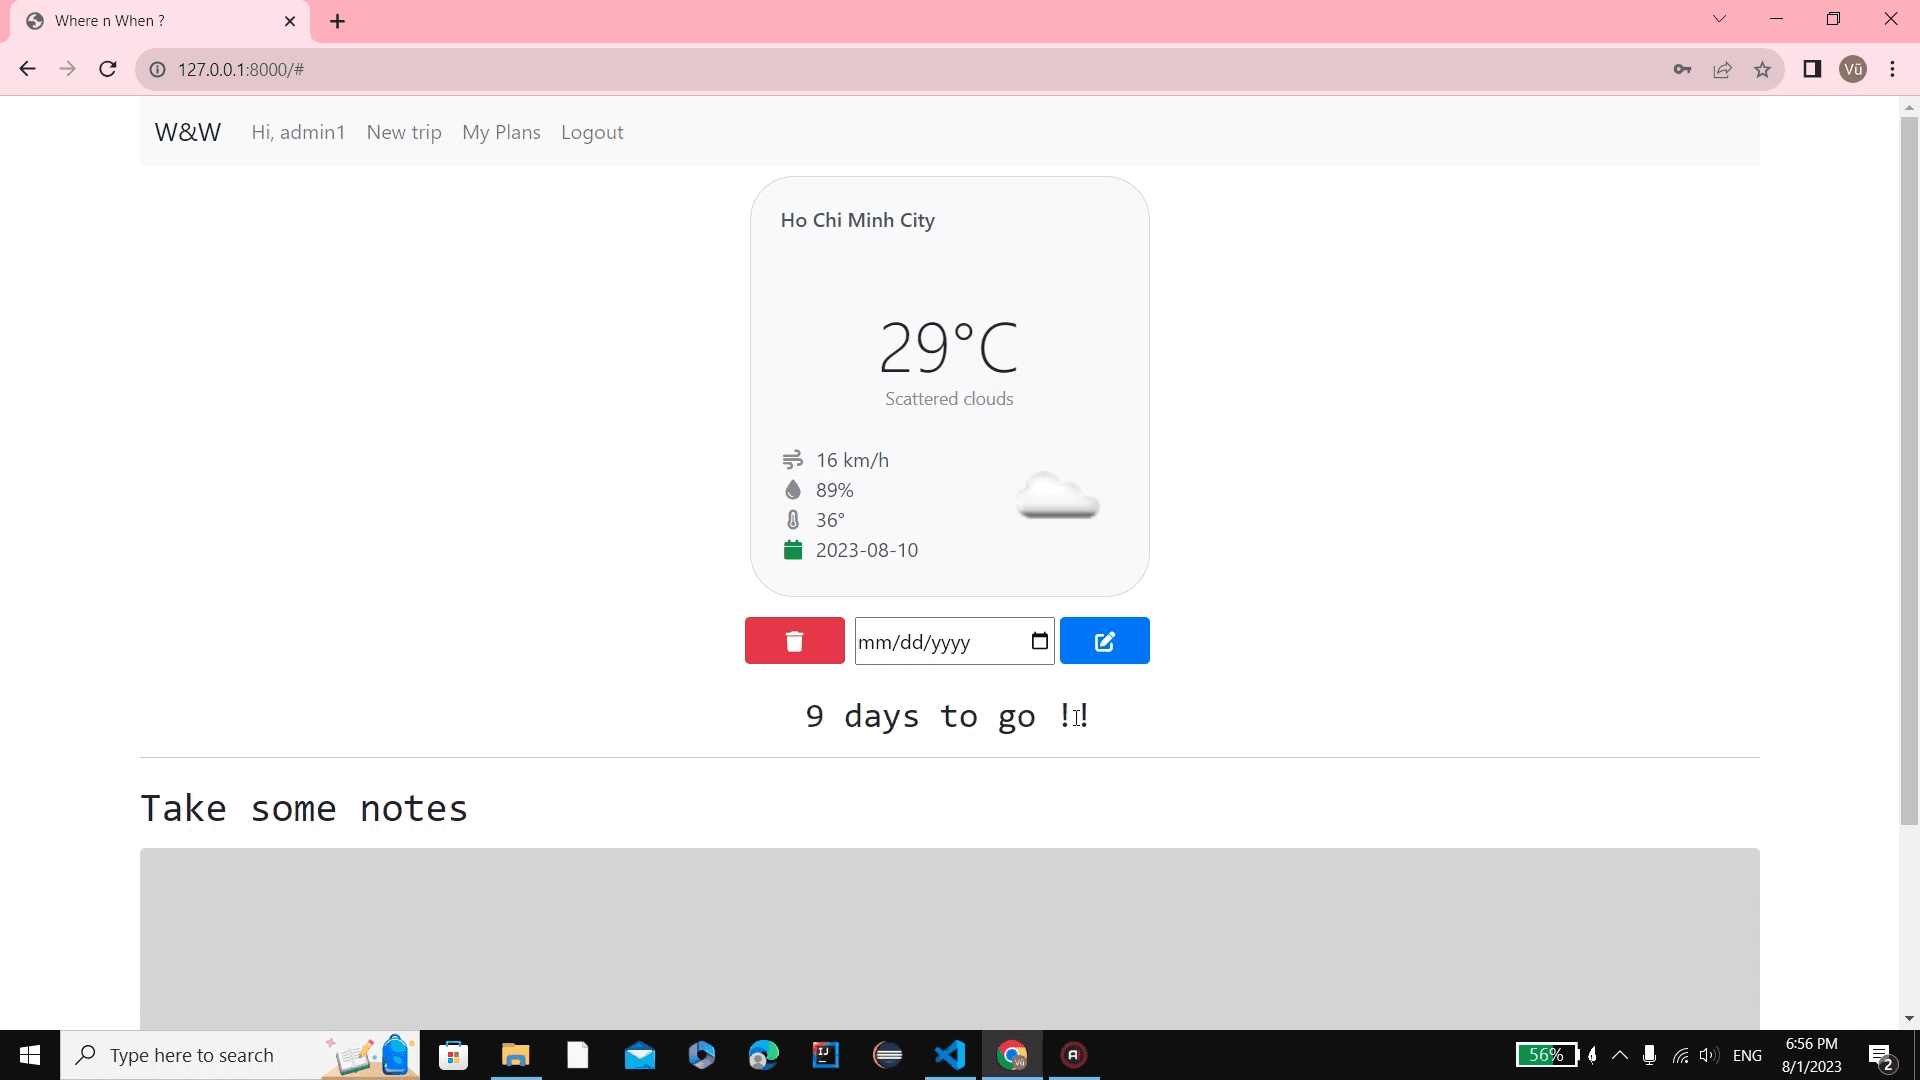The height and width of the screenshot is (1080, 1920).
Task: Click the My Plans menu item
Action: click(502, 132)
